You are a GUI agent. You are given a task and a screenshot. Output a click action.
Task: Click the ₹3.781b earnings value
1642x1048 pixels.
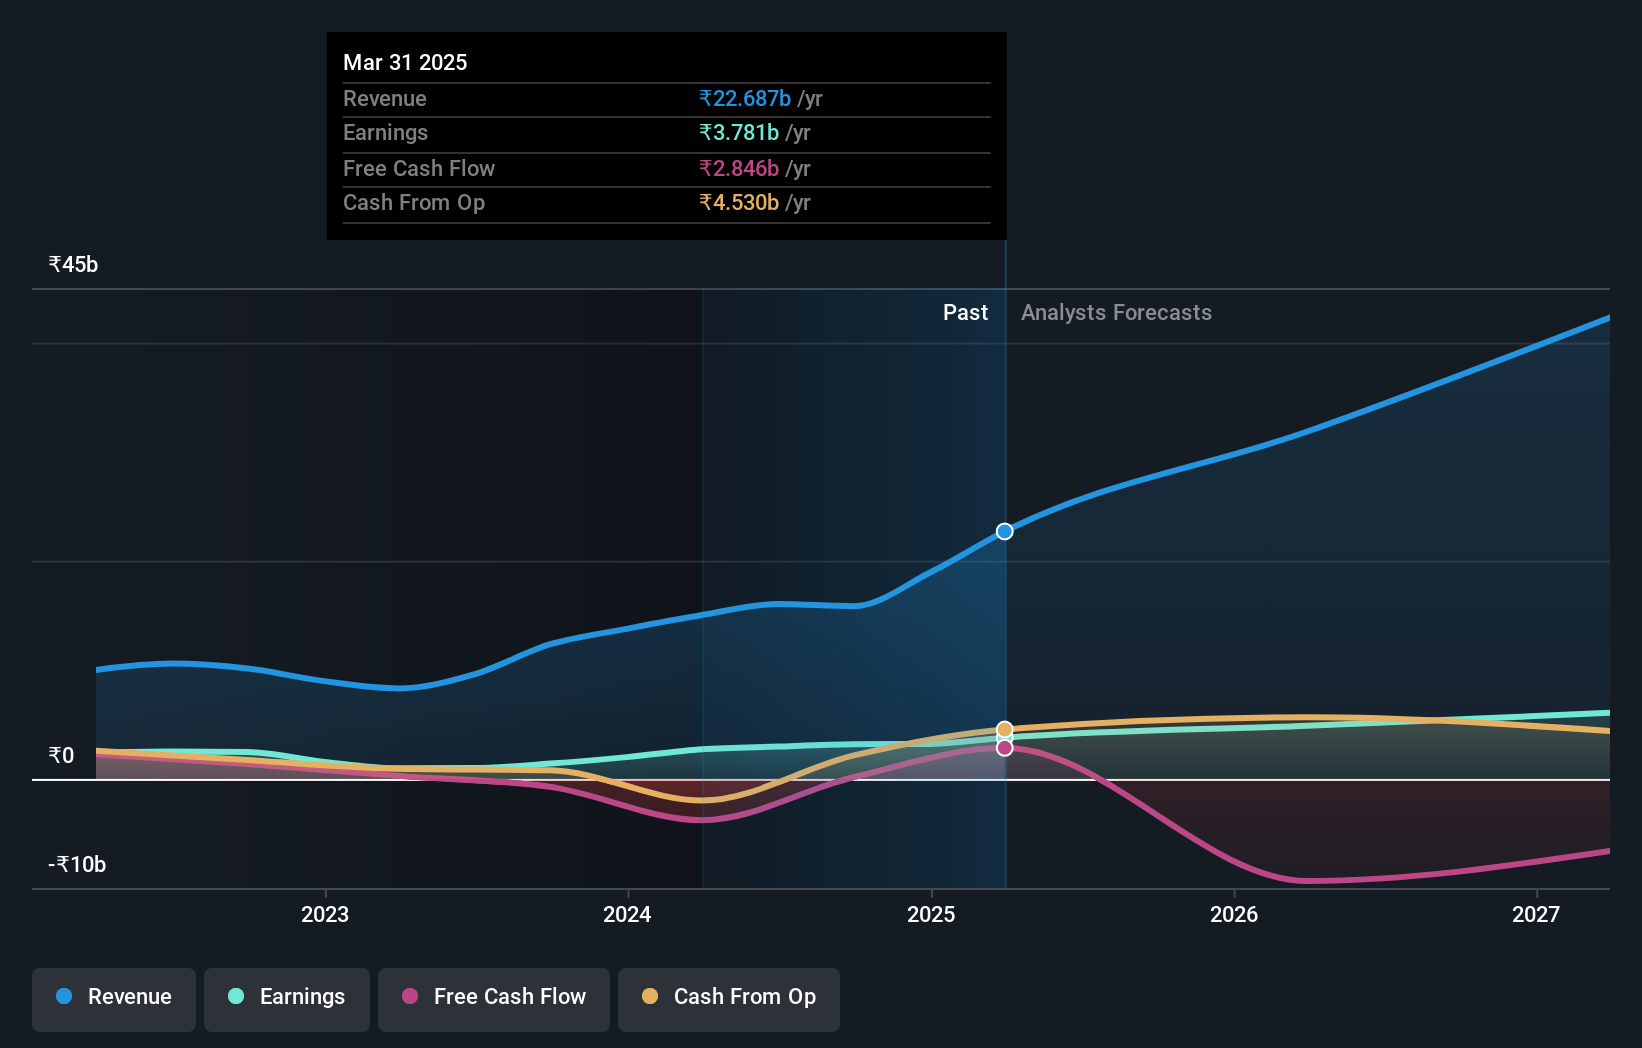739,133
